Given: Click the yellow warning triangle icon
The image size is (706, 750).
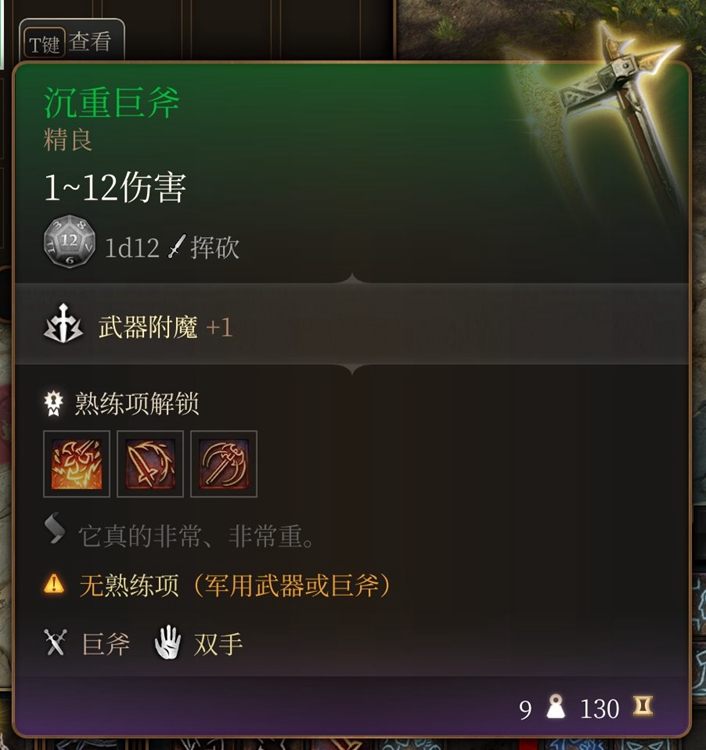Looking at the screenshot, I should (x=54, y=584).
